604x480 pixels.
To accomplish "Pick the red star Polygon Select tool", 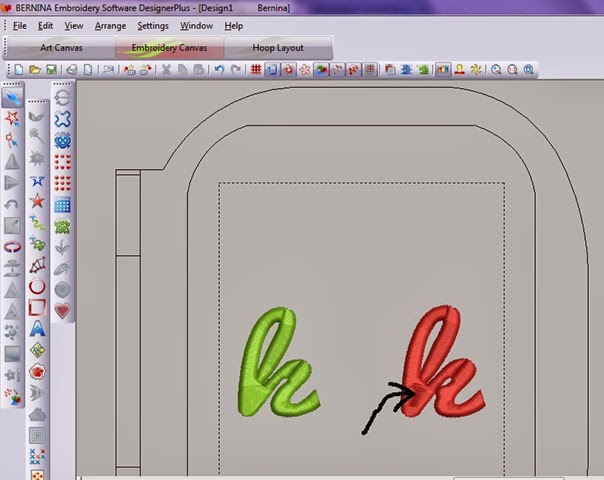I will (x=12, y=118).
